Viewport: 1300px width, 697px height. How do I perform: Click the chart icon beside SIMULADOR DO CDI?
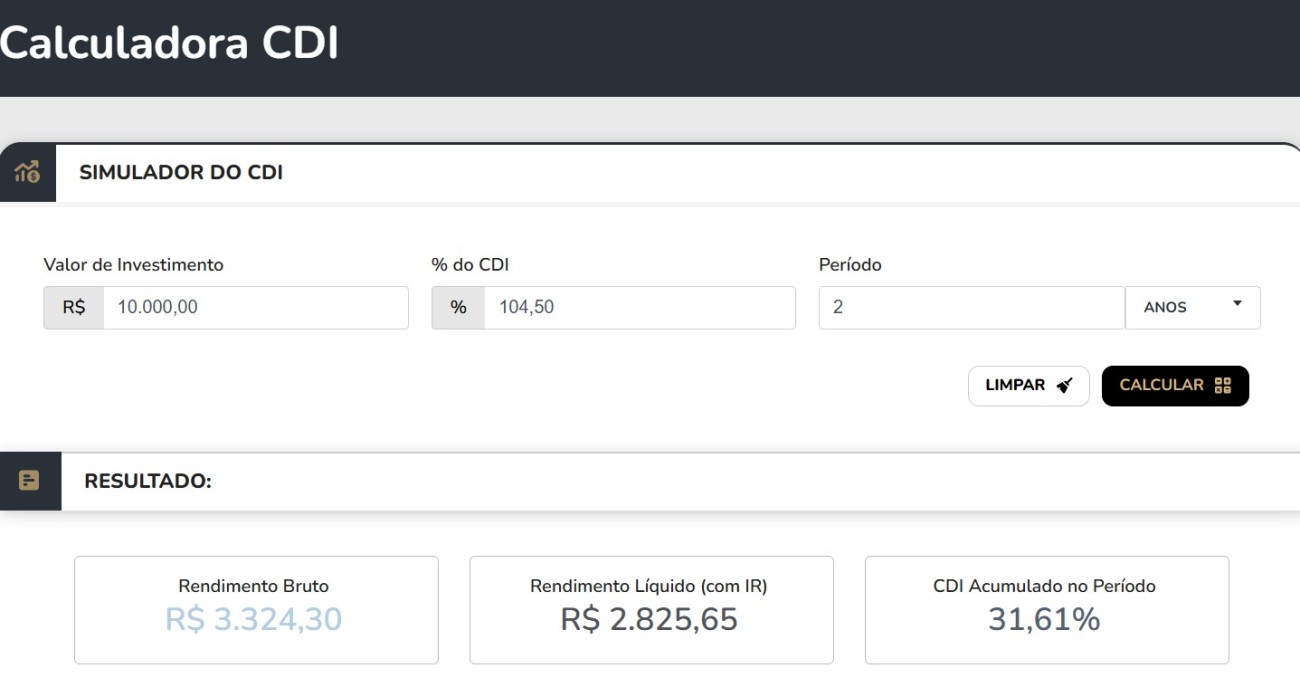point(26,171)
